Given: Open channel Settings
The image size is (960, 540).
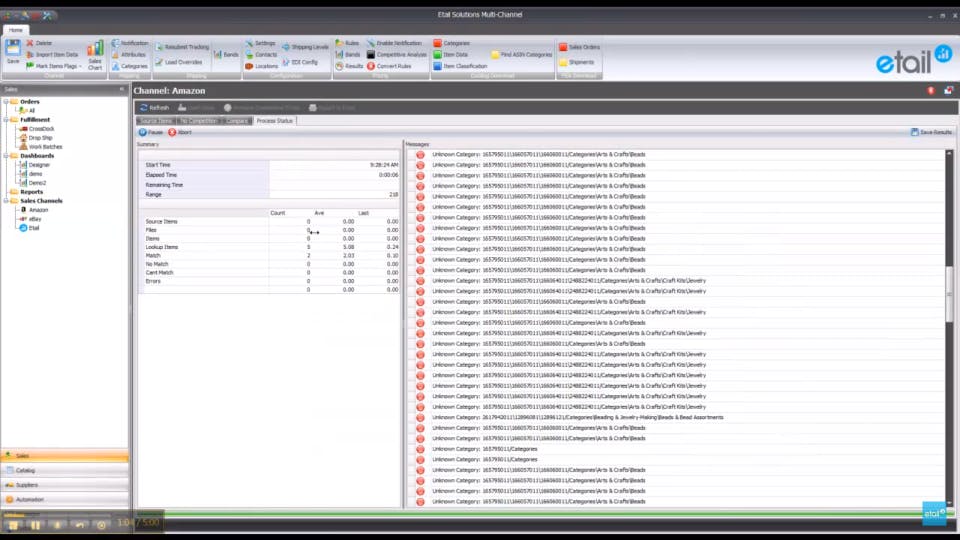Looking at the screenshot, I should point(260,43).
